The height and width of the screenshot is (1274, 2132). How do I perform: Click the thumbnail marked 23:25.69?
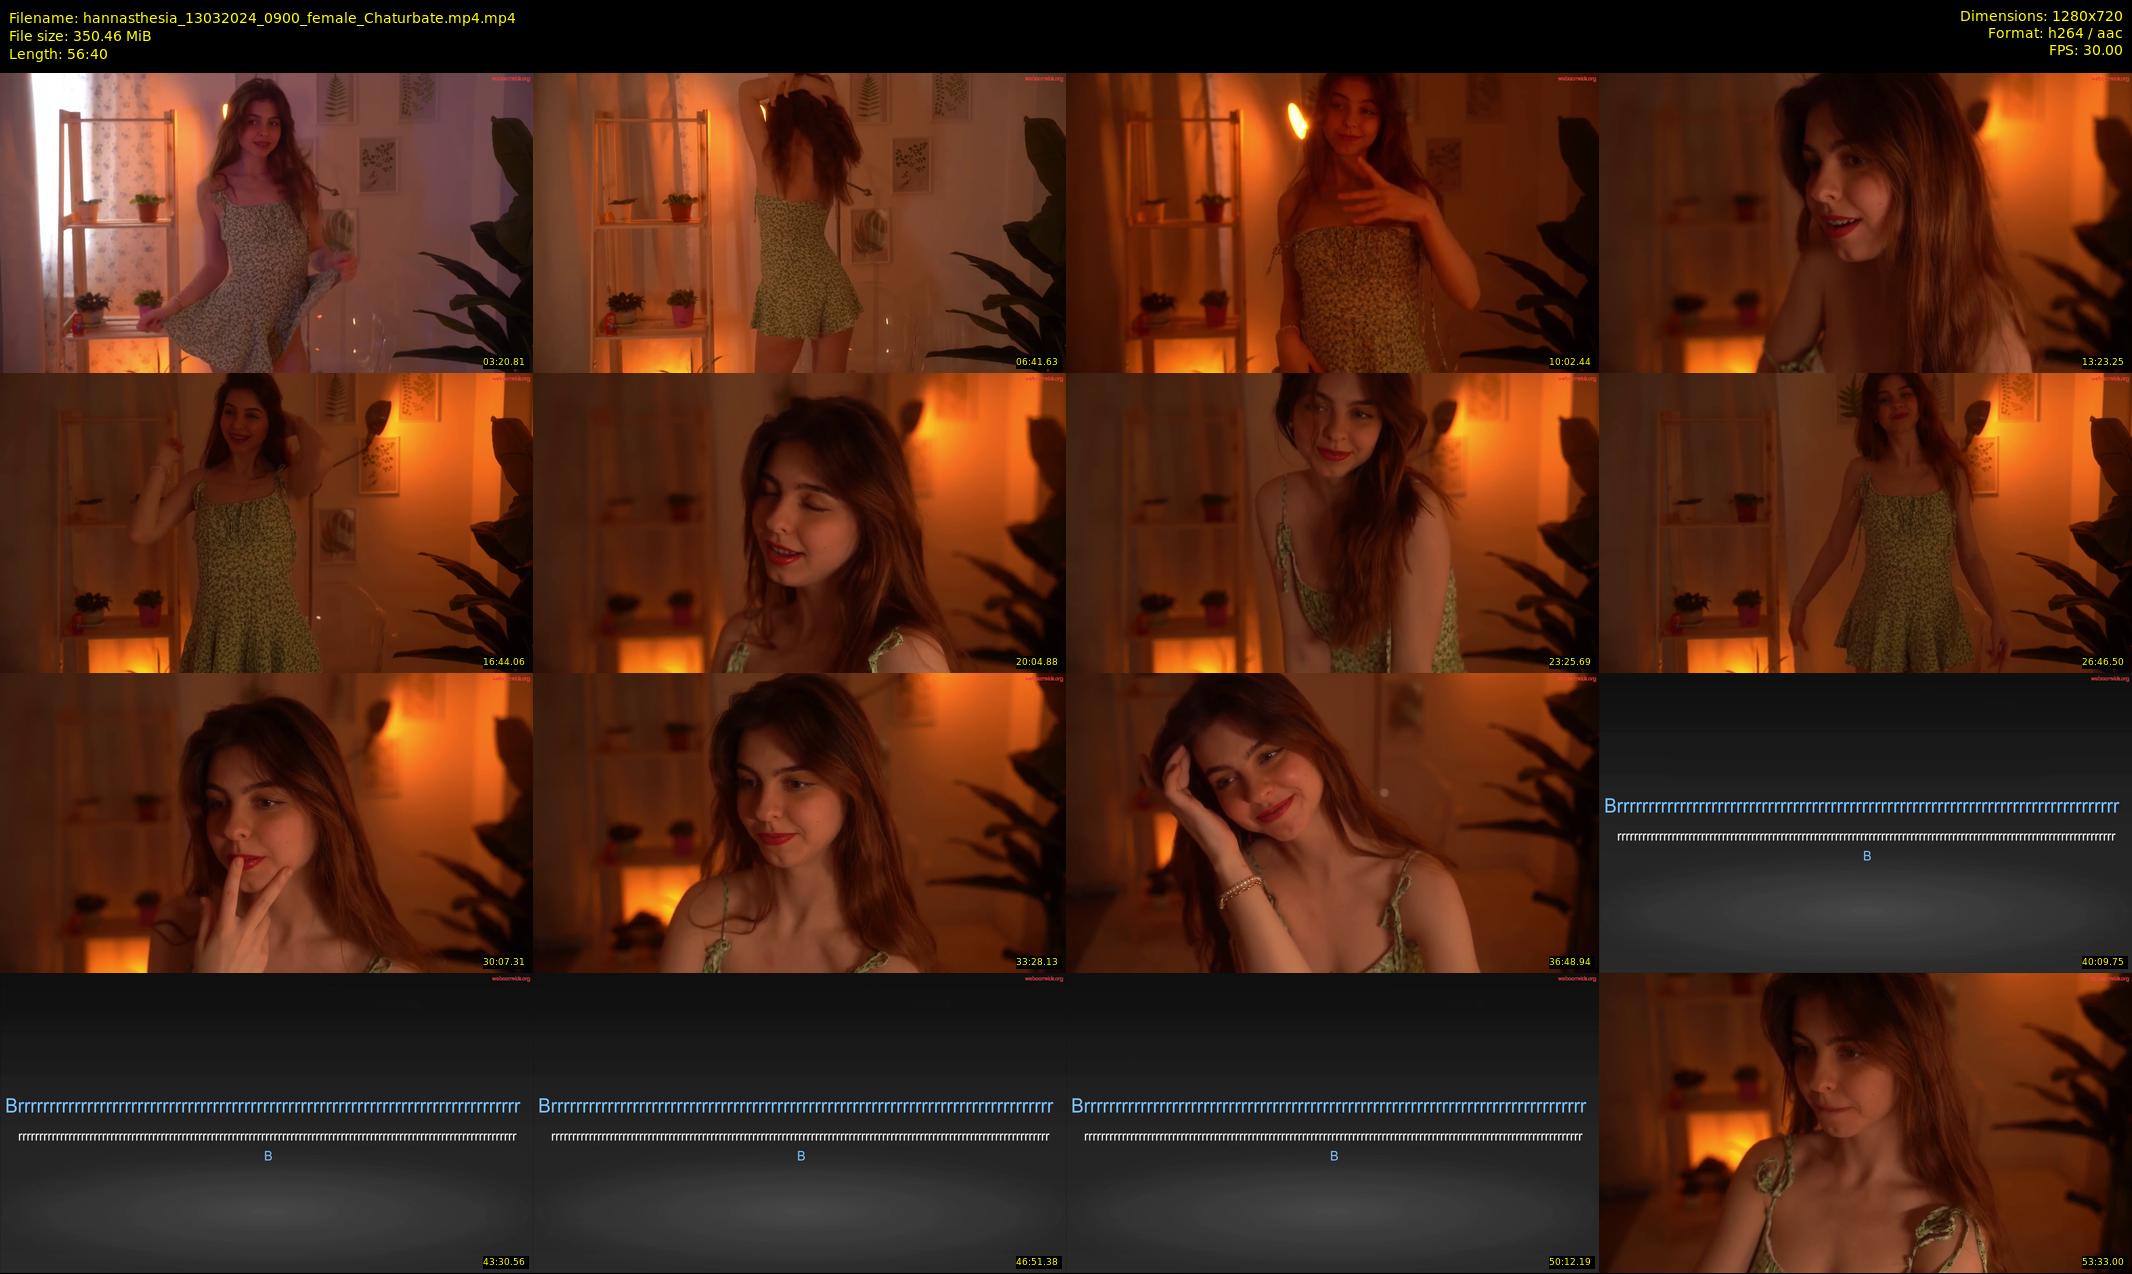[1332, 522]
